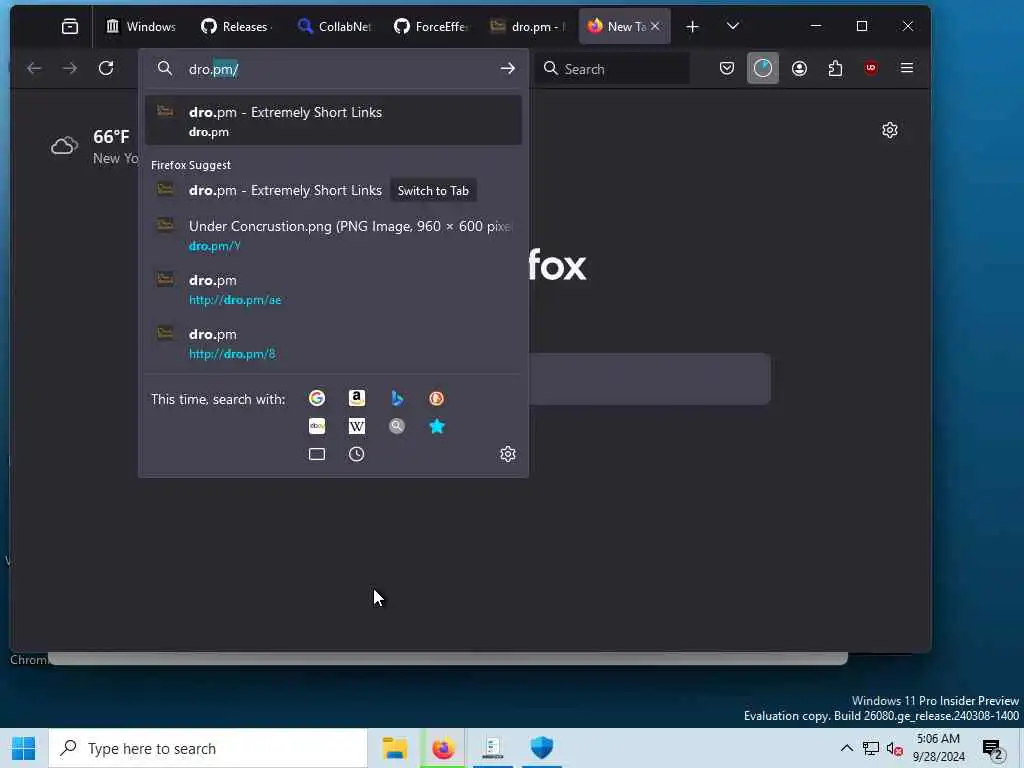Search with Amazon this time
Viewport: 1024px width, 768px height.
(x=357, y=398)
